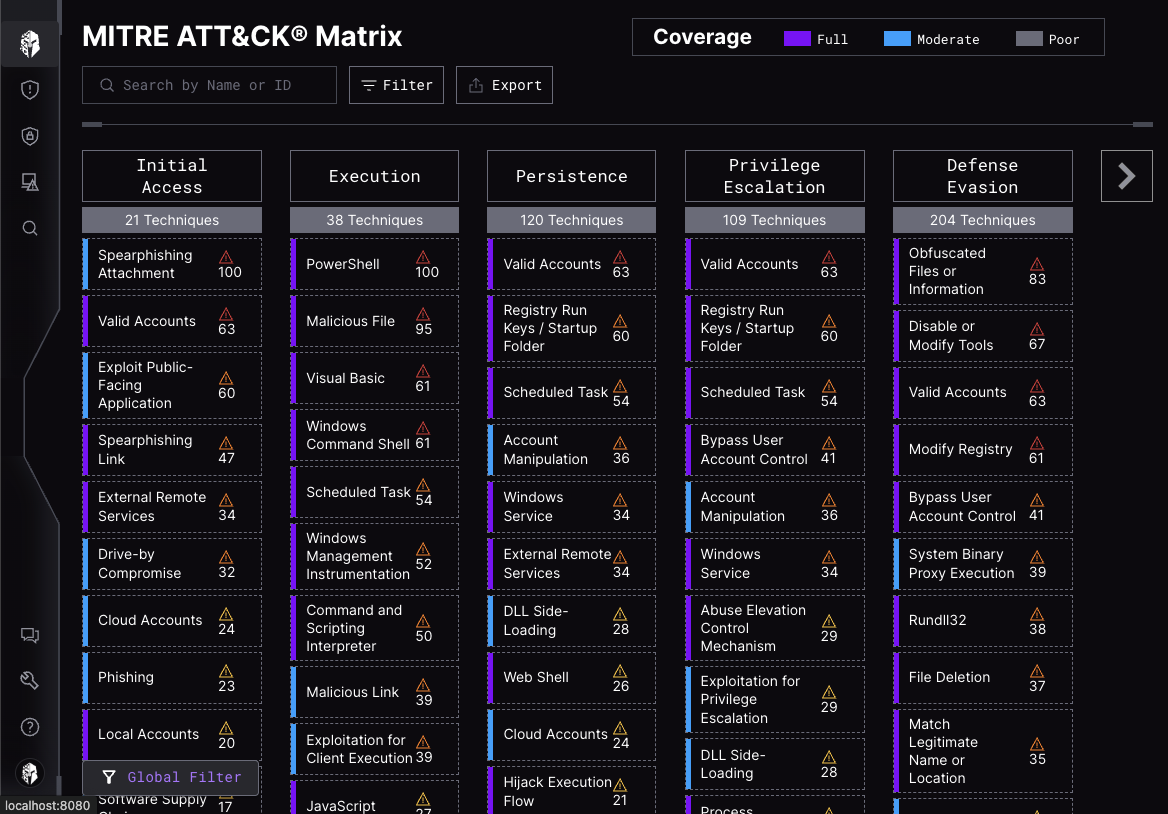The height and width of the screenshot is (814, 1168).
Task: Open the Global Filter panel
Action: tap(170, 777)
